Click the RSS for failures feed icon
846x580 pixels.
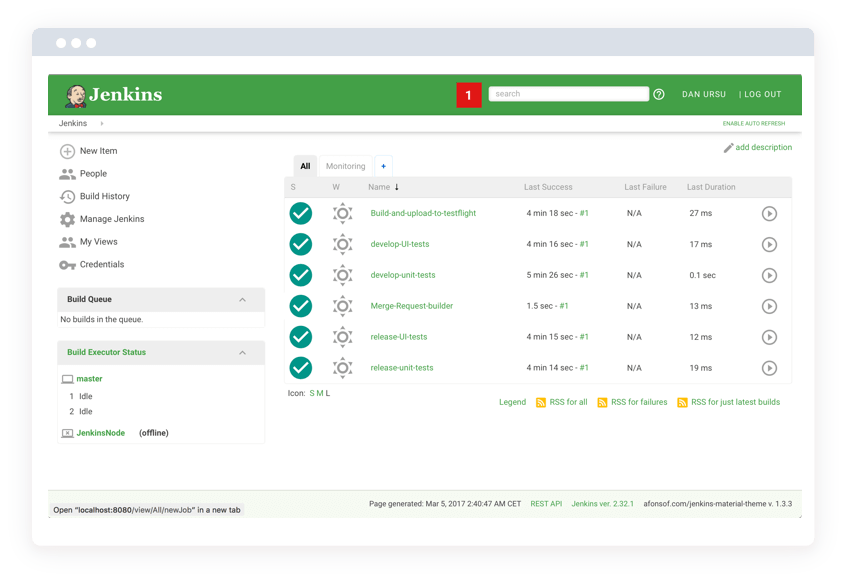click(x=602, y=402)
